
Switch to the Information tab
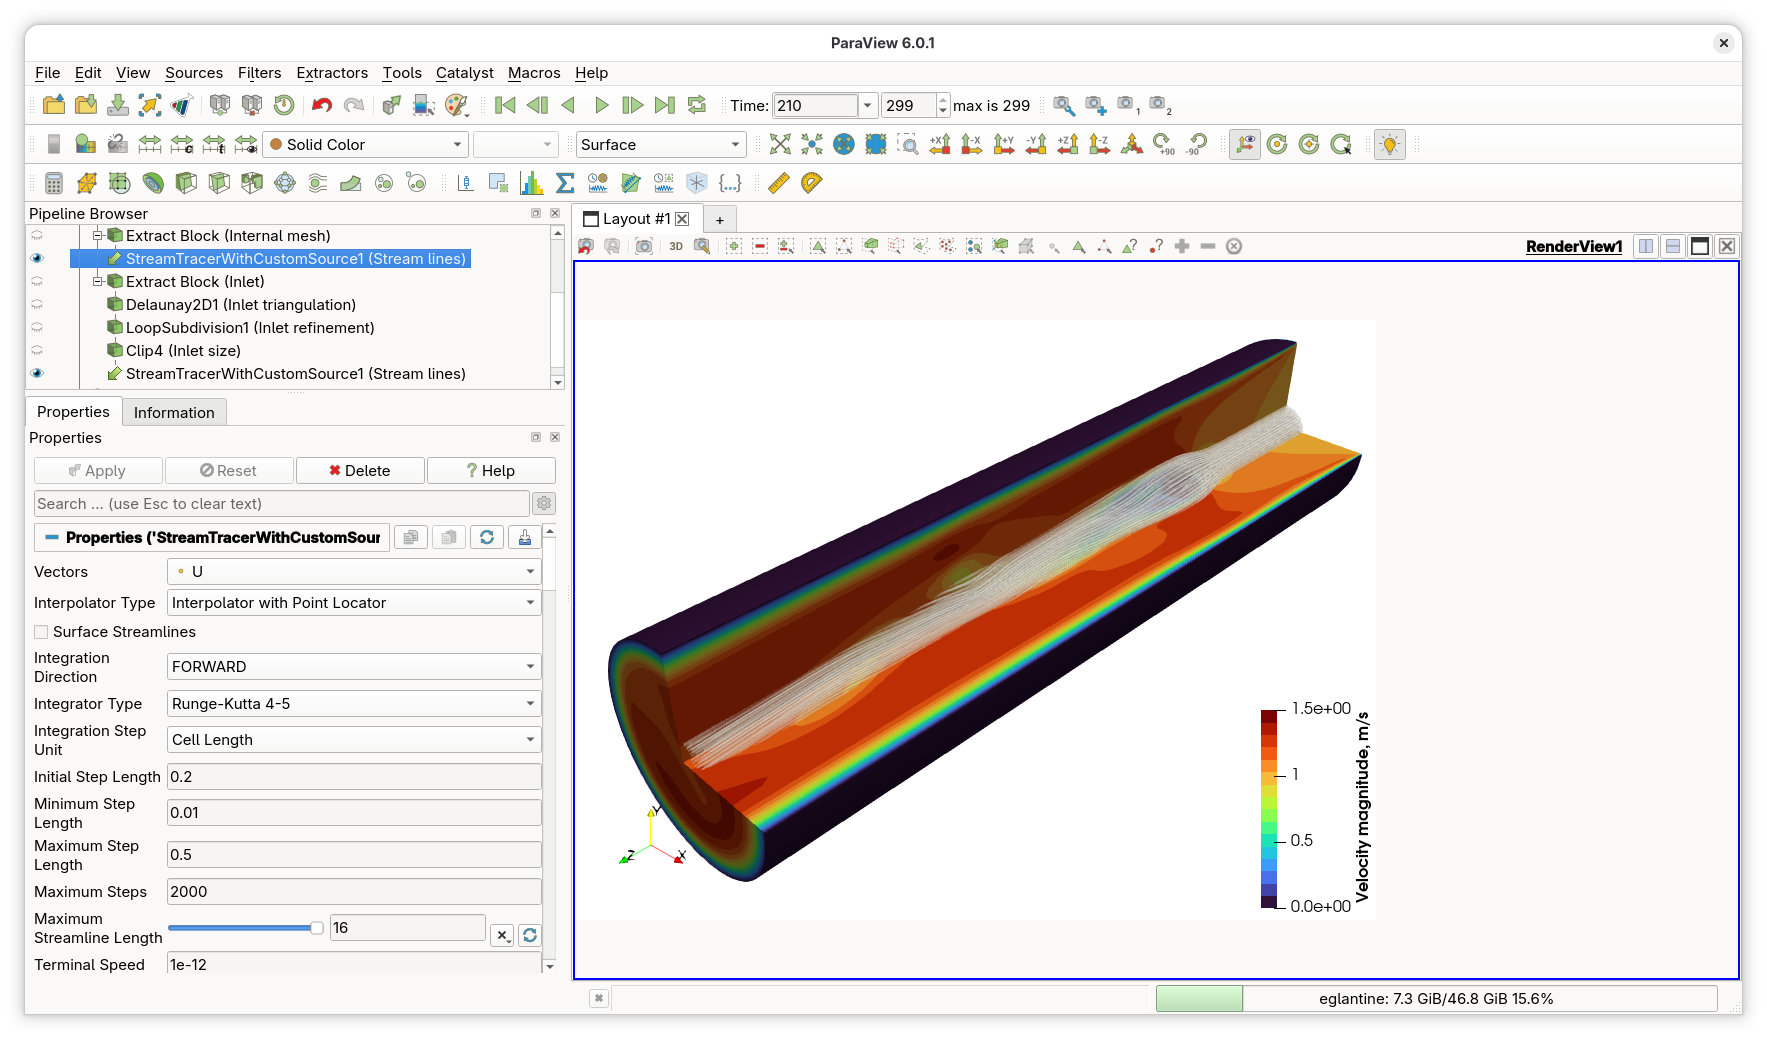174,413
